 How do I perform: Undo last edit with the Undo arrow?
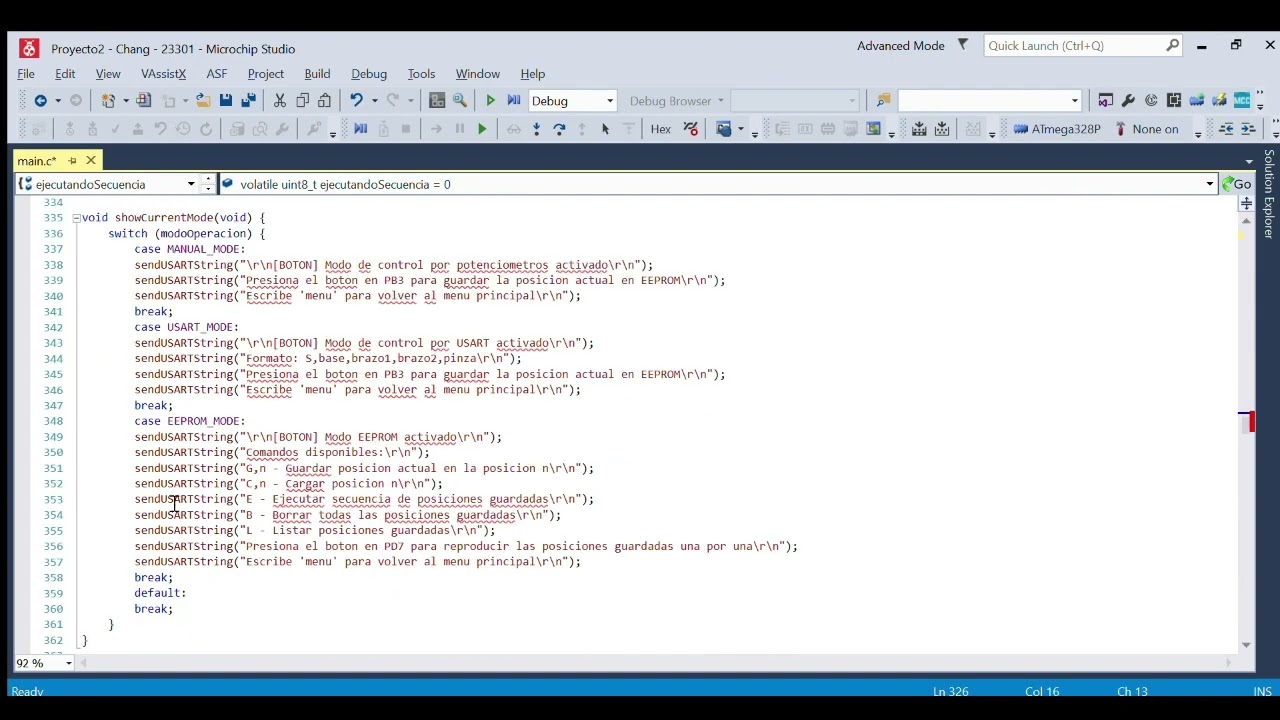[x=356, y=101]
